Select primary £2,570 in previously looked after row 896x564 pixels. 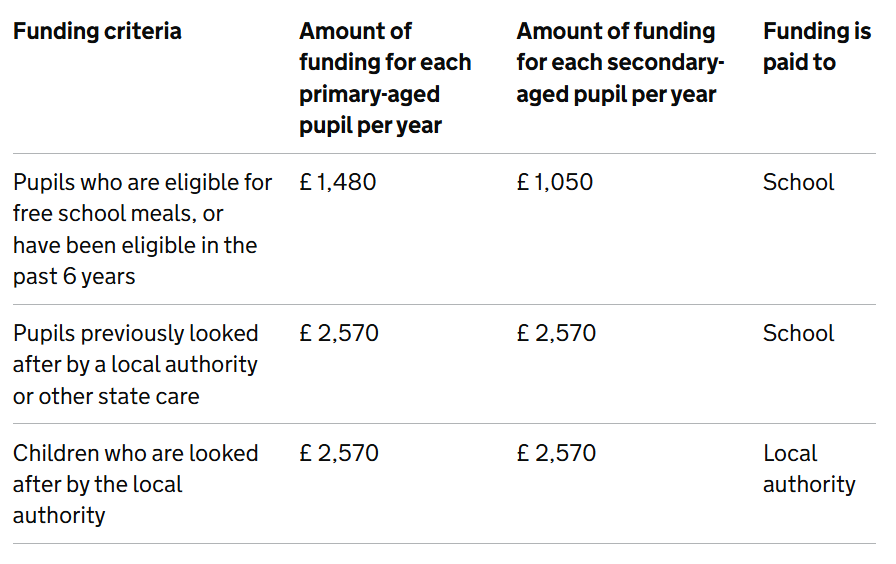[339, 333]
